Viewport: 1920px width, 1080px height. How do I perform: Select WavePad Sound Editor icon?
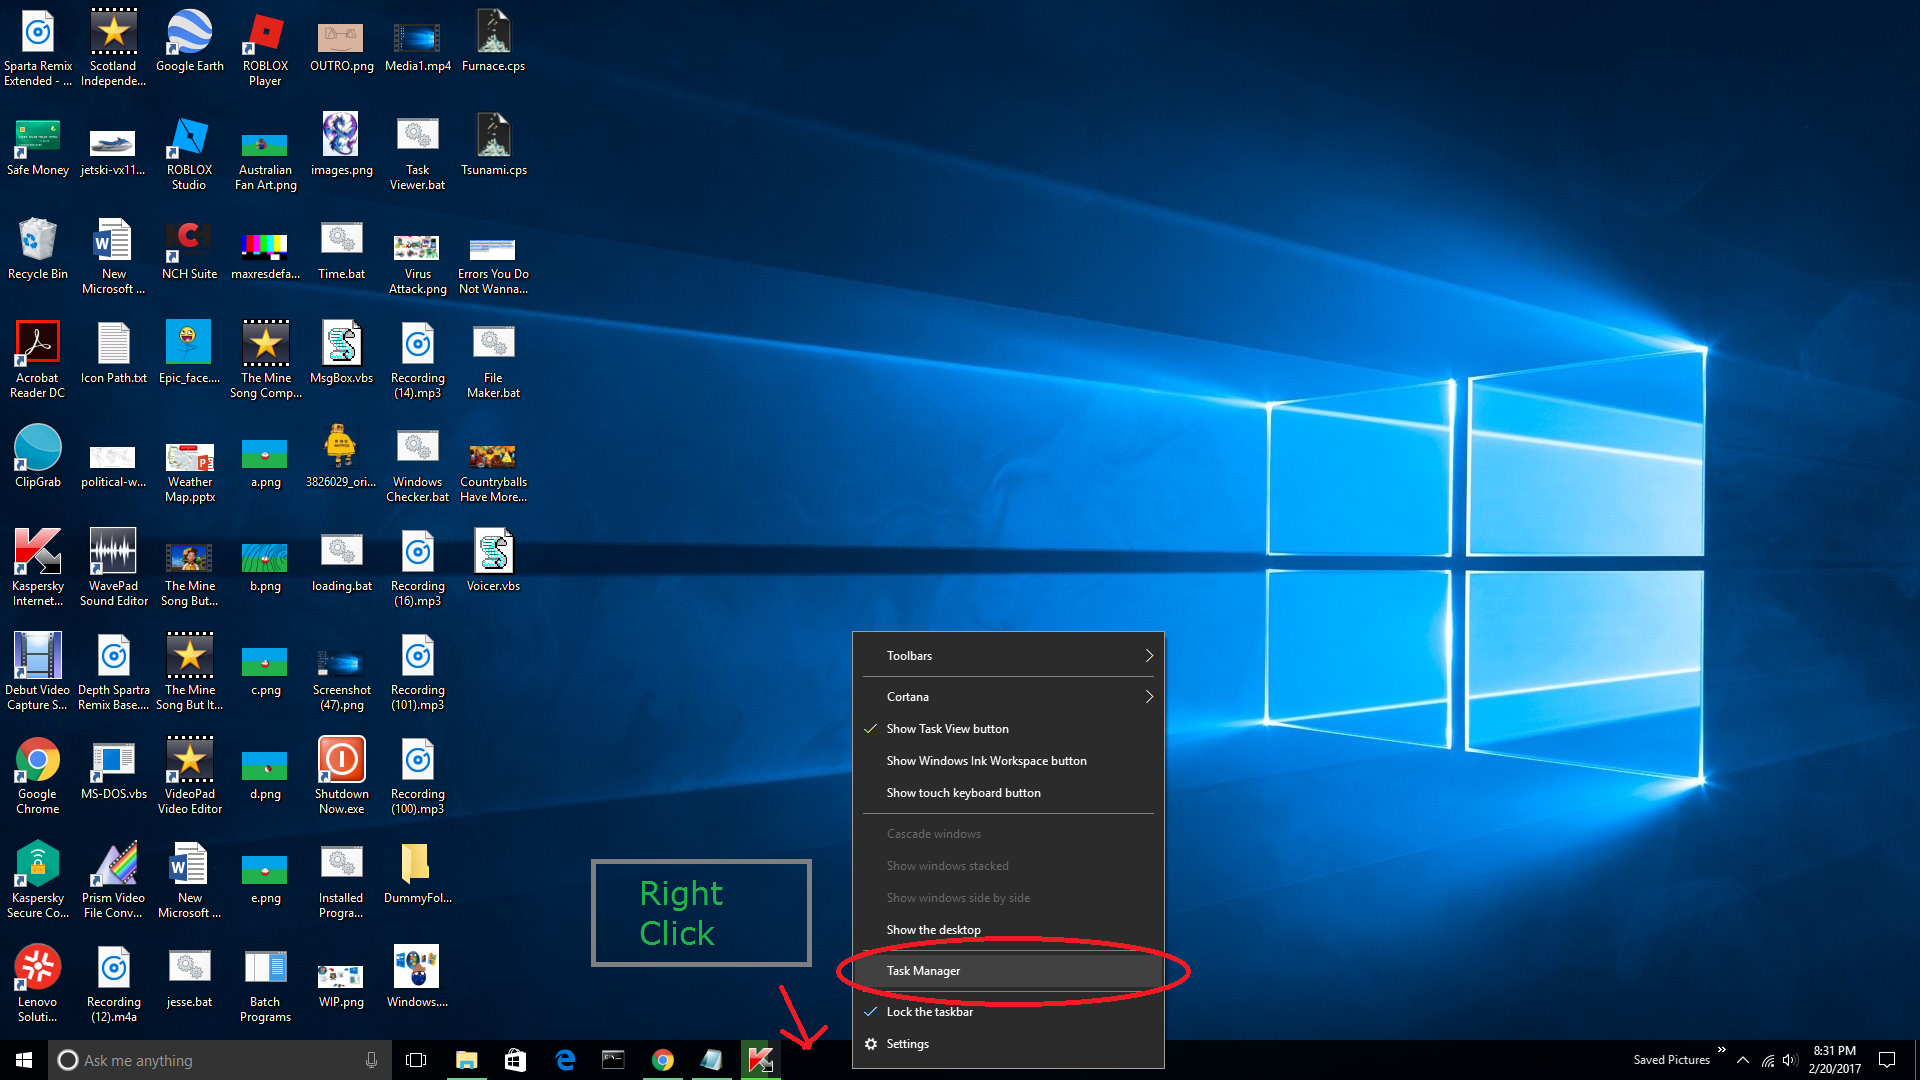click(113, 569)
